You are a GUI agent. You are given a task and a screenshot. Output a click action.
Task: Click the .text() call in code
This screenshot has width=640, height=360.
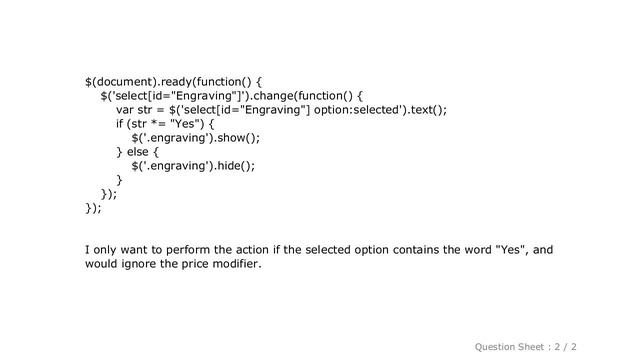point(425,110)
